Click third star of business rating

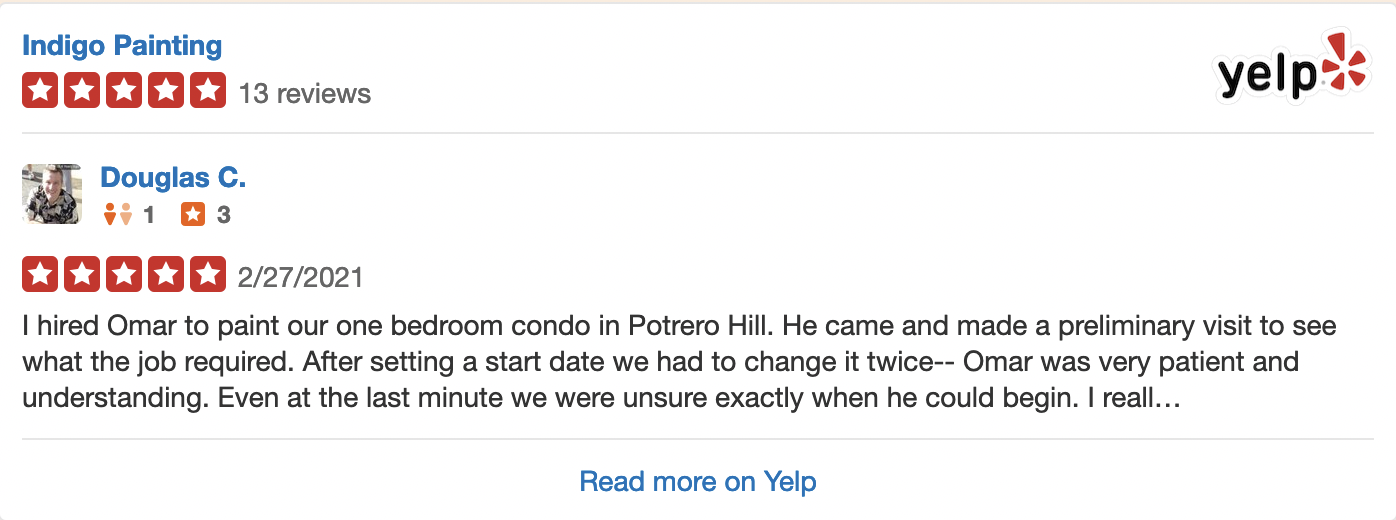click(124, 91)
